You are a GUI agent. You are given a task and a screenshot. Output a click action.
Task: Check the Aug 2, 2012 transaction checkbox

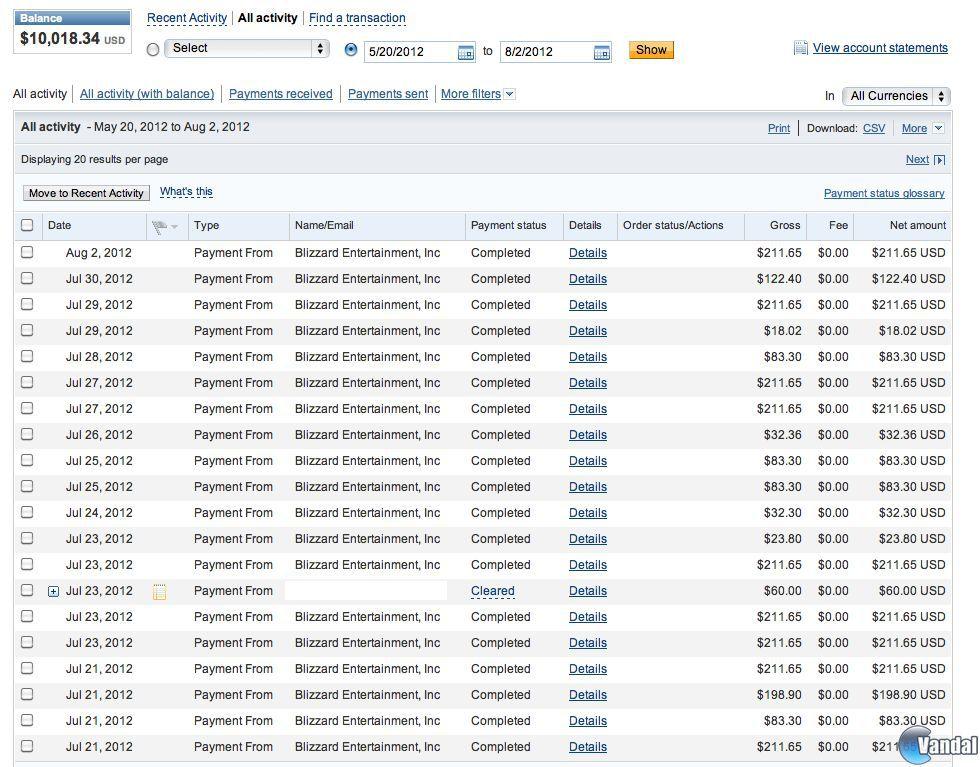click(x=27, y=252)
